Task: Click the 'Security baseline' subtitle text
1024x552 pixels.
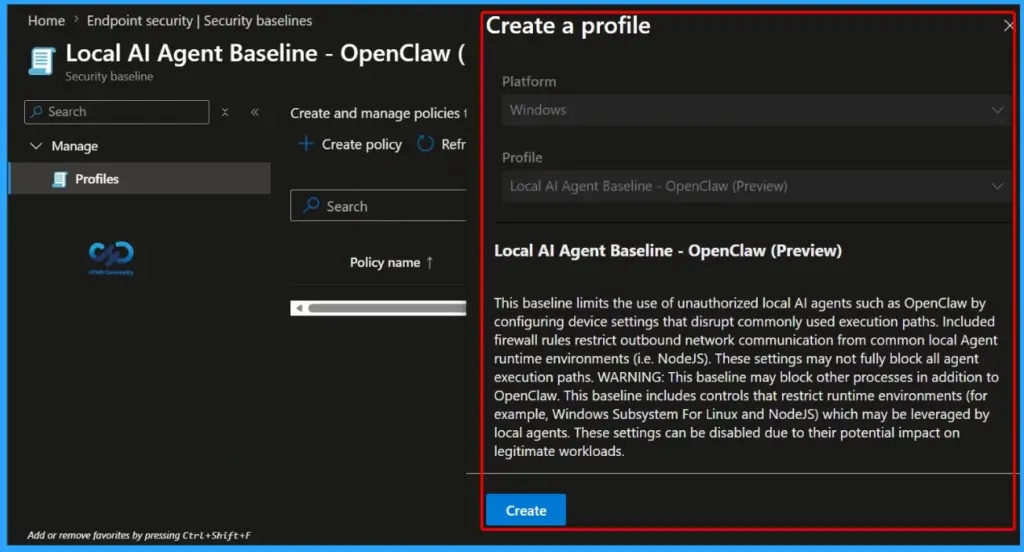Action: click(109, 76)
